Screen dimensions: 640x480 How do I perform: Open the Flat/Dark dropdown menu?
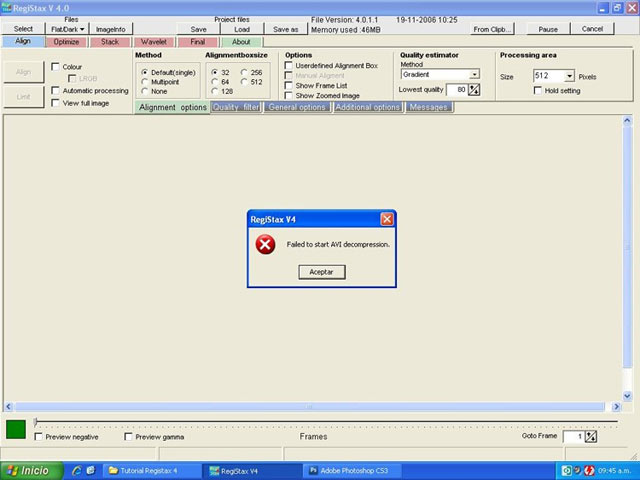coord(68,29)
